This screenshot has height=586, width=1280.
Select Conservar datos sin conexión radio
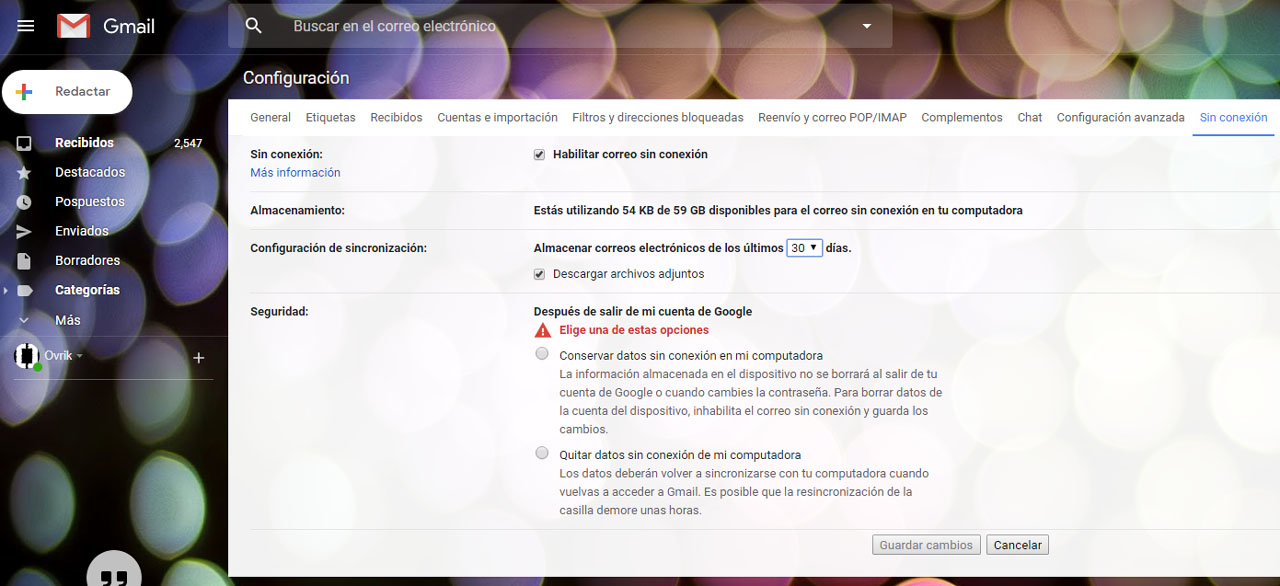click(x=542, y=354)
